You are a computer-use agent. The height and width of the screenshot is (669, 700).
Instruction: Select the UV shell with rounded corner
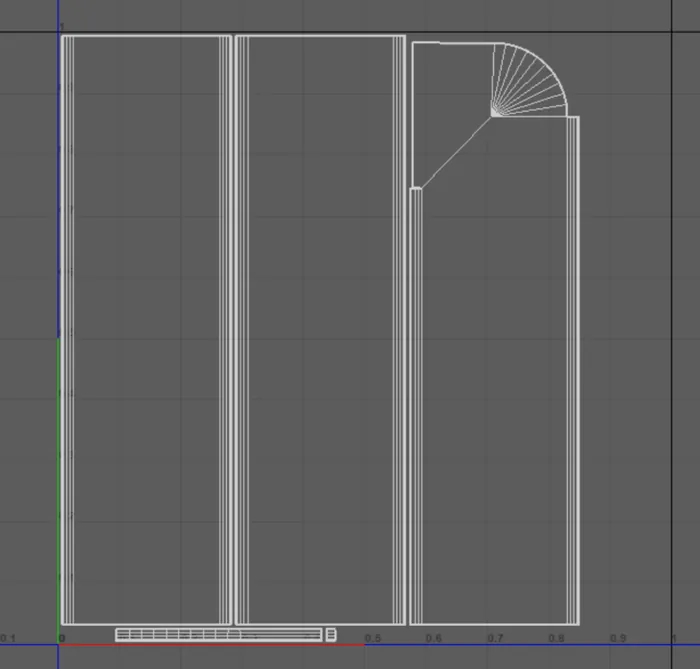click(495, 333)
